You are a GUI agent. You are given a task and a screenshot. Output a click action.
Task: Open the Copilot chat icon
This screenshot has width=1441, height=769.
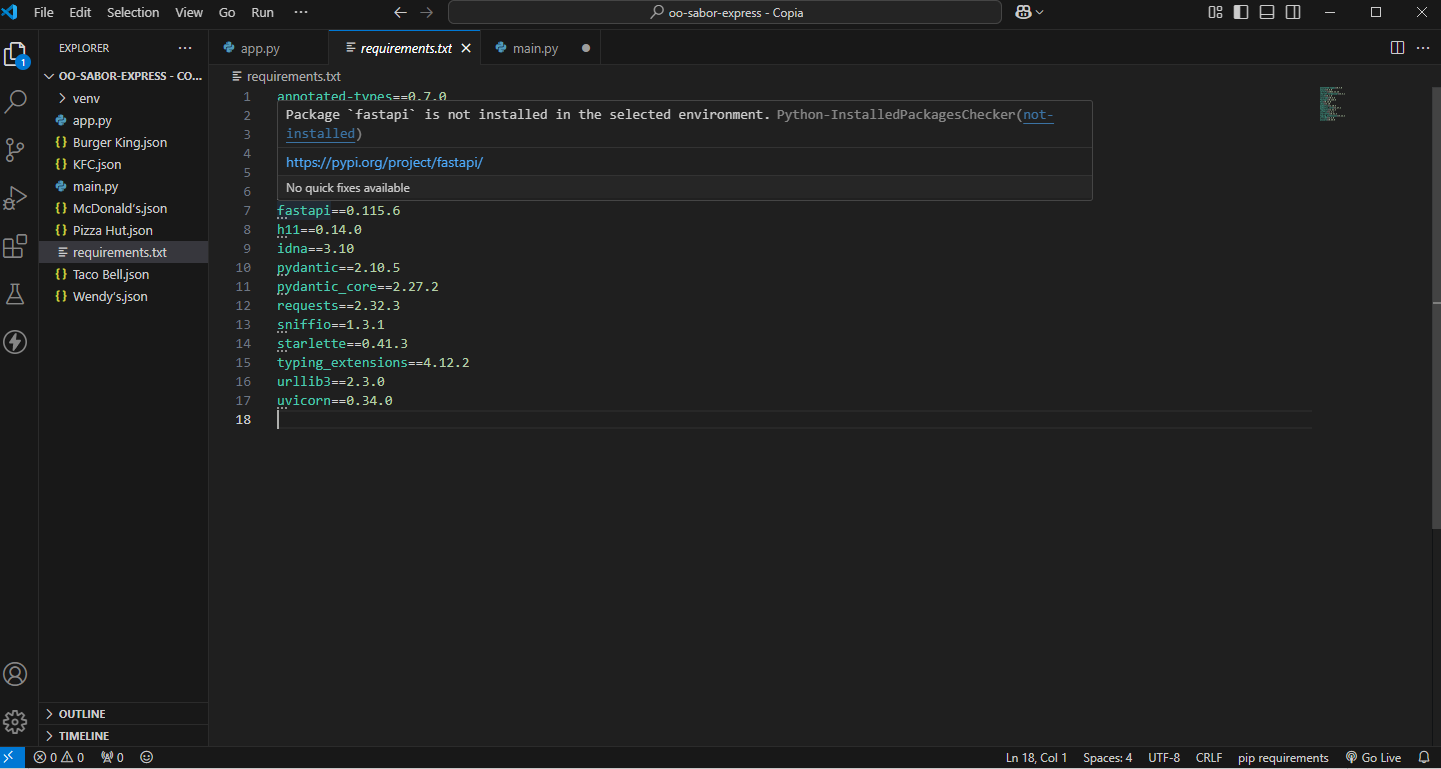pyautogui.click(x=1024, y=12)
